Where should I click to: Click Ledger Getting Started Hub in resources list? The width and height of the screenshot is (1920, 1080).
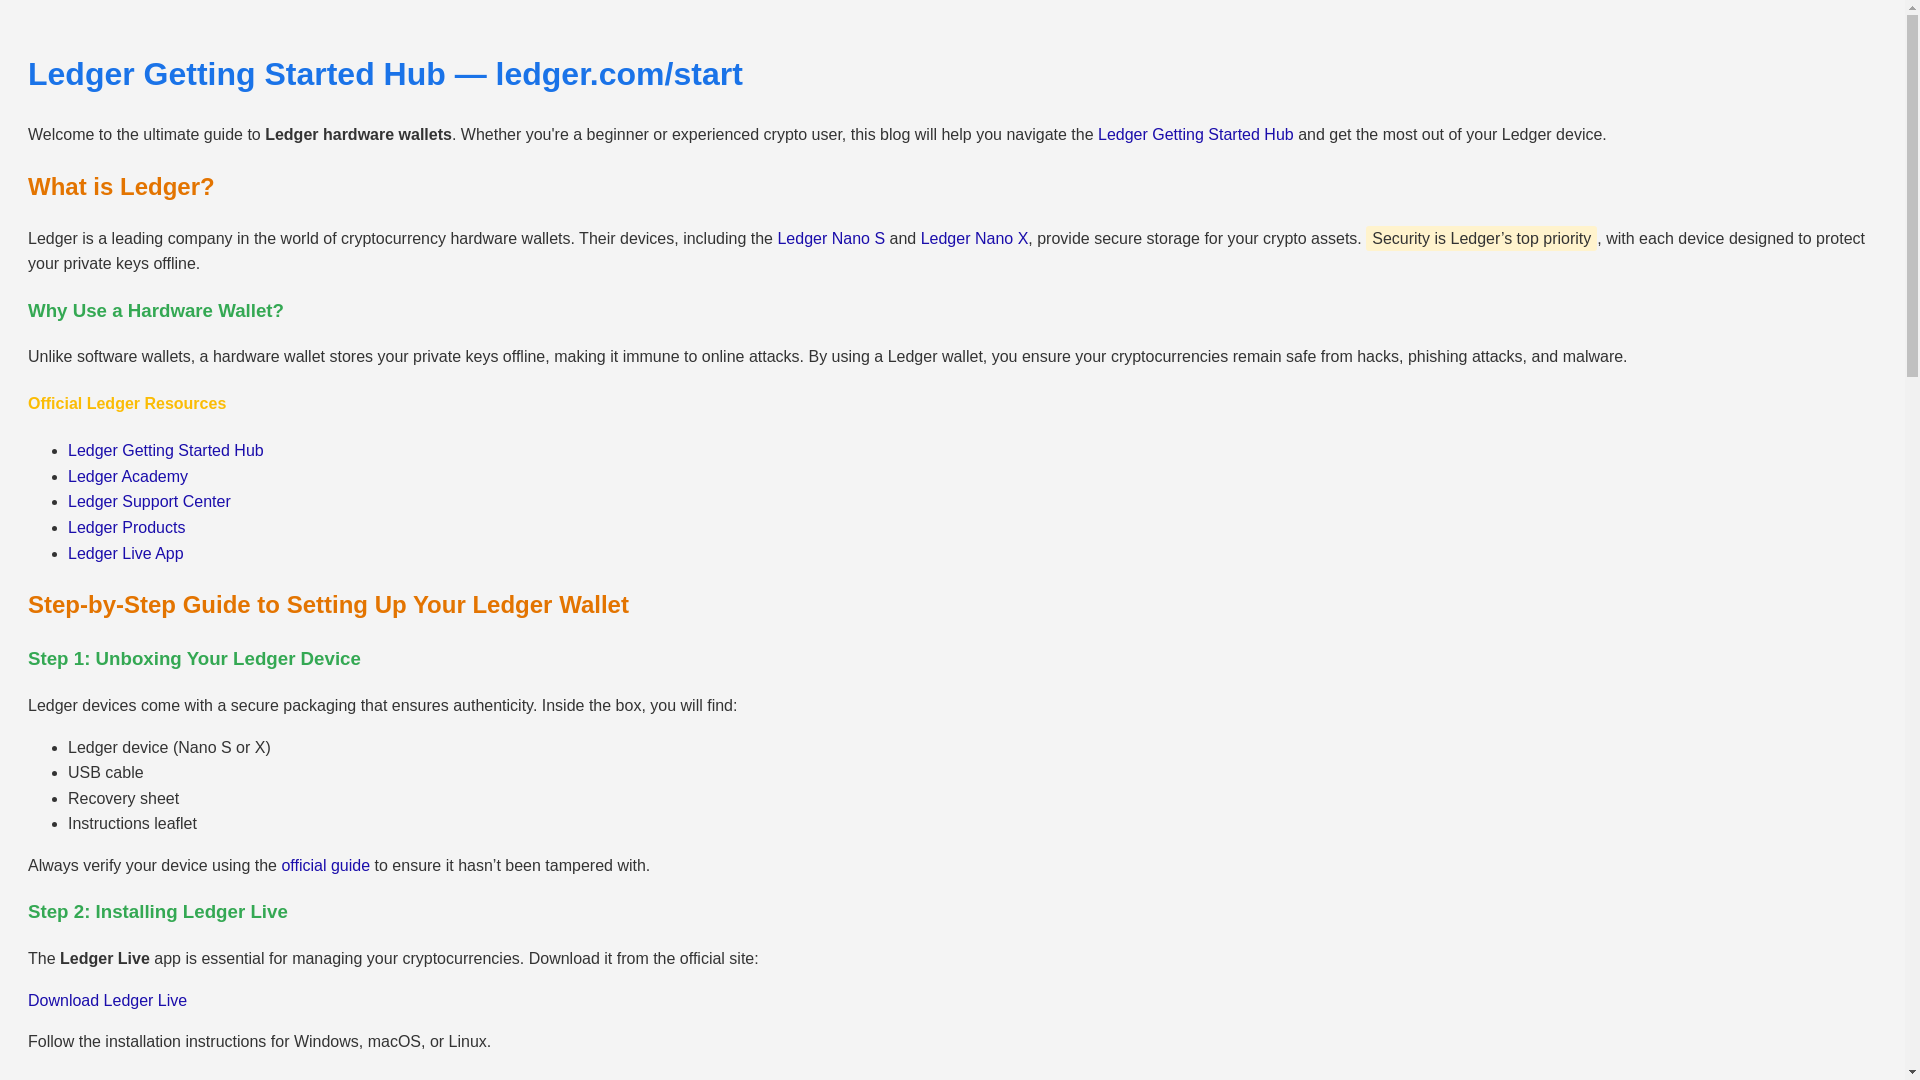click(165, 450)
